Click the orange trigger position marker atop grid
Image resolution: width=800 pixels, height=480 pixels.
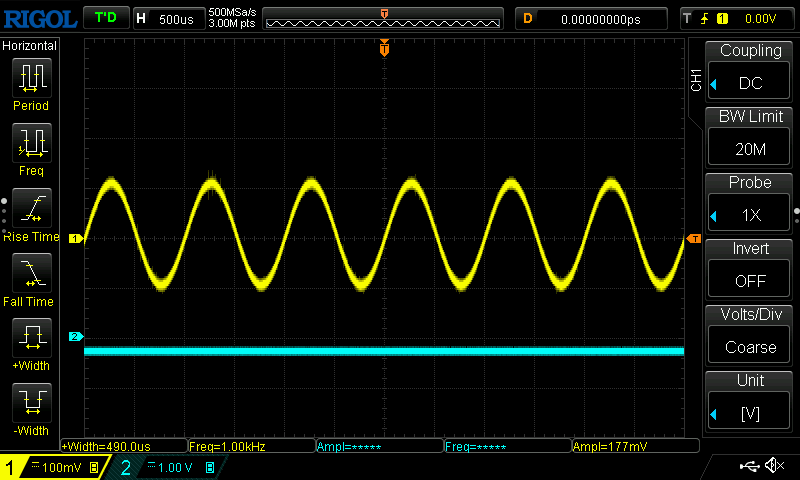[x=384, y=48]
